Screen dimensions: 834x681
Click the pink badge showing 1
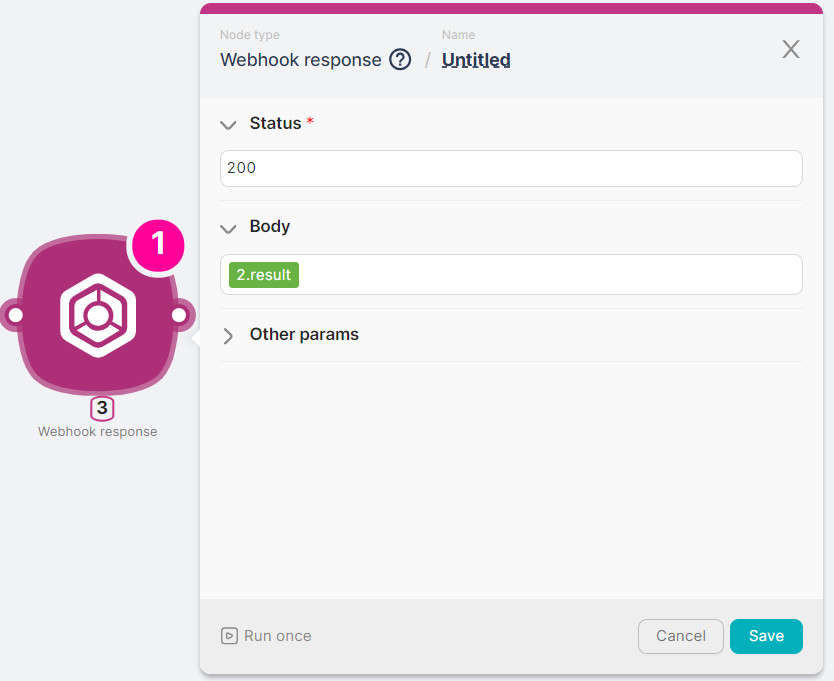(x=156, y=244)
